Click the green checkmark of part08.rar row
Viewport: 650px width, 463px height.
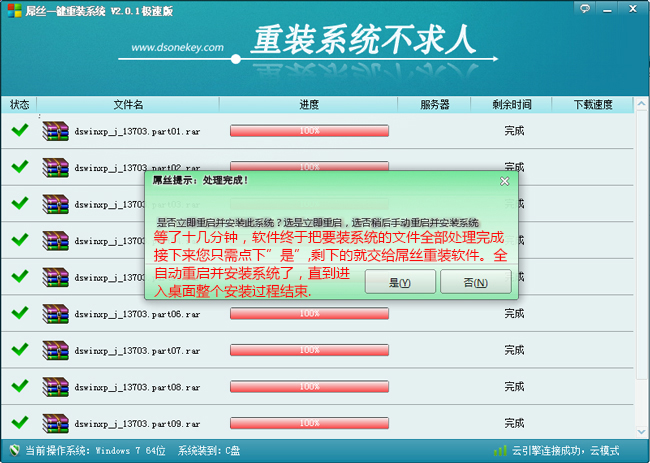[19, 385]
